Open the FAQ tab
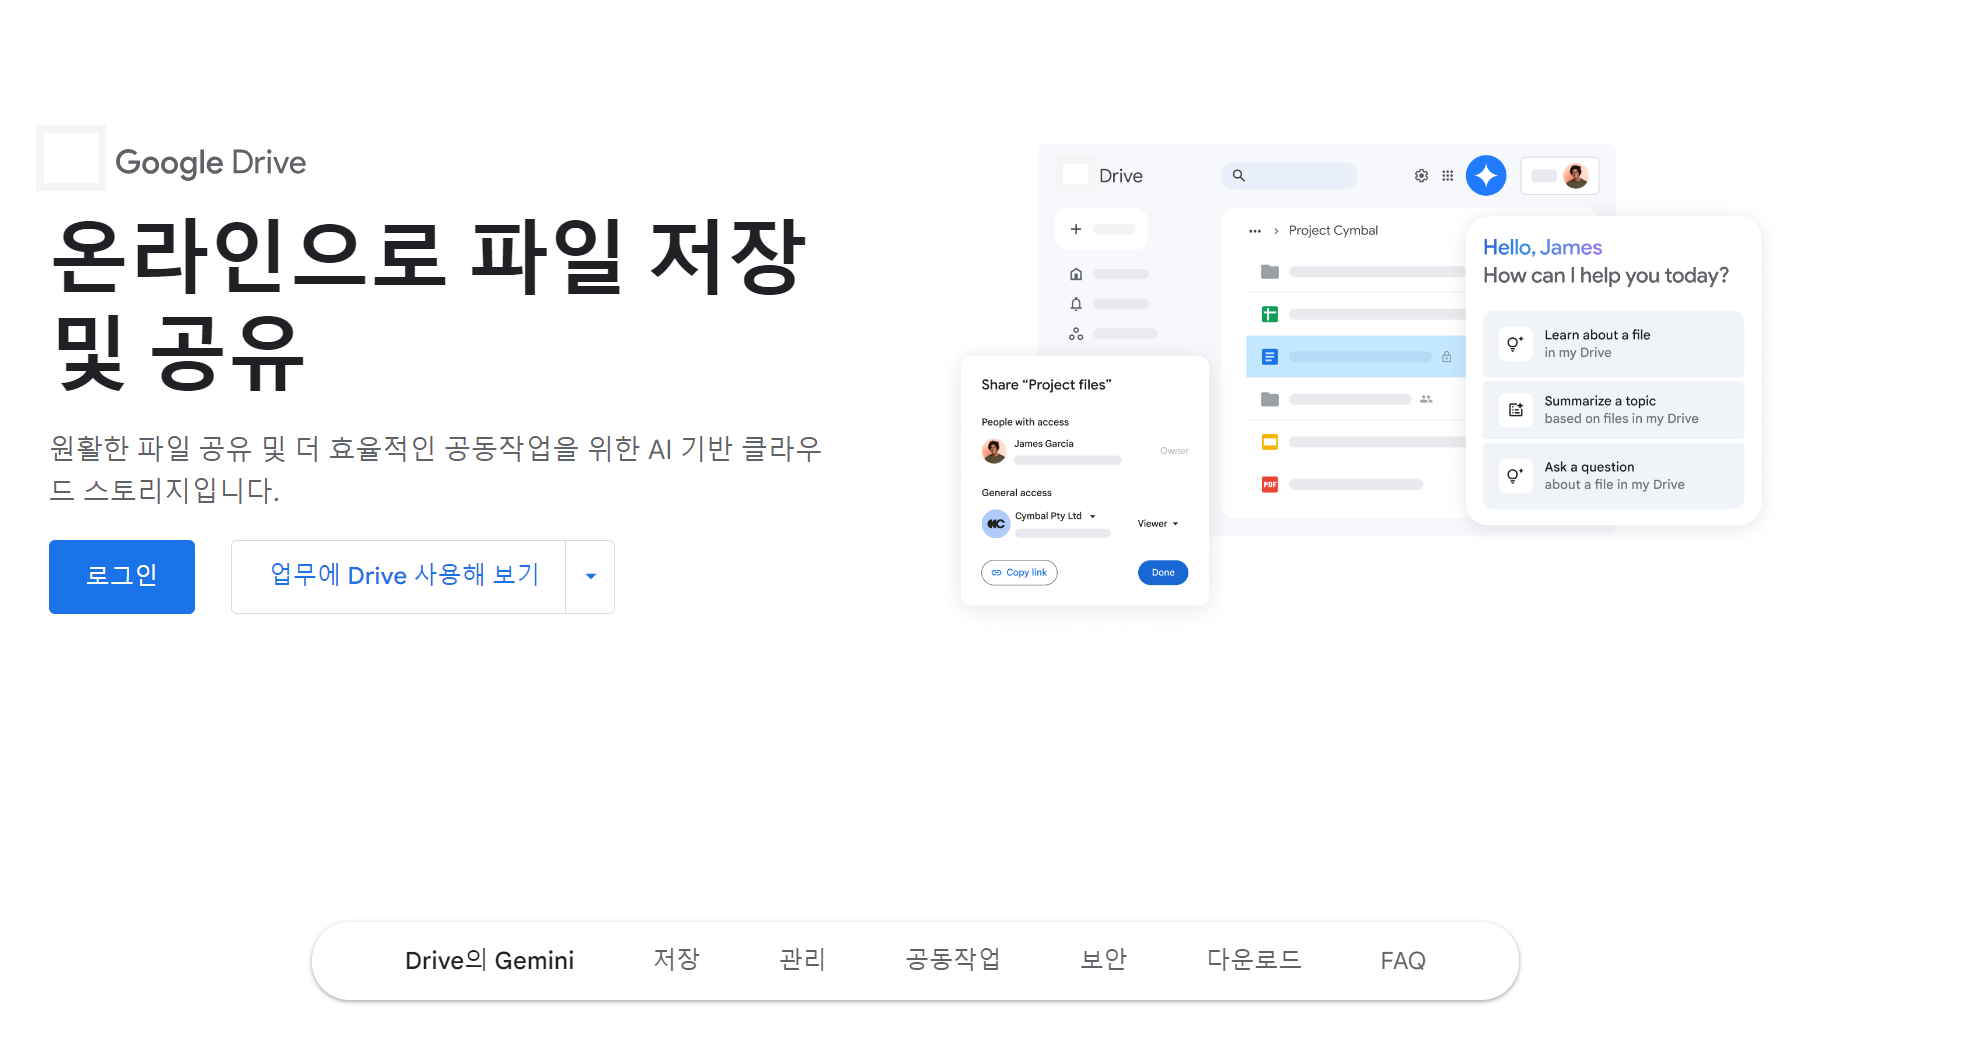The width and height of the screenshot is (1977, 1045). coord(1403,961)
